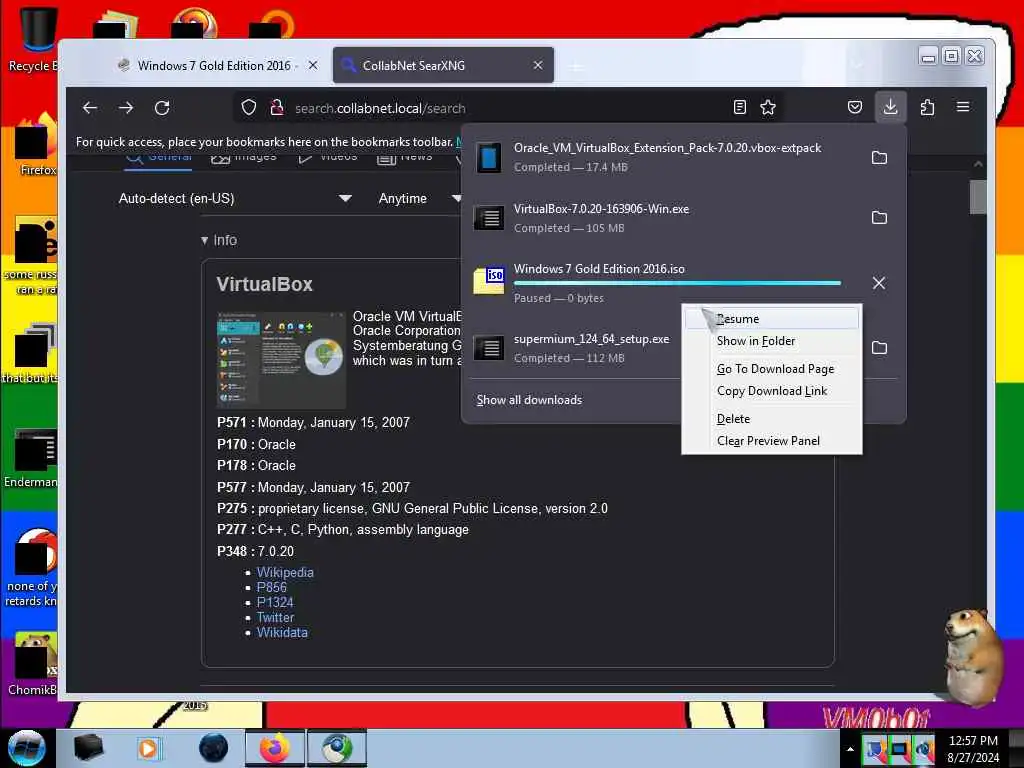The width and height of the screenshot is (1024, 768).
Task: Click the page vertical scrollbar thumb
Action: pyautogui.click(x=978, y=196)
